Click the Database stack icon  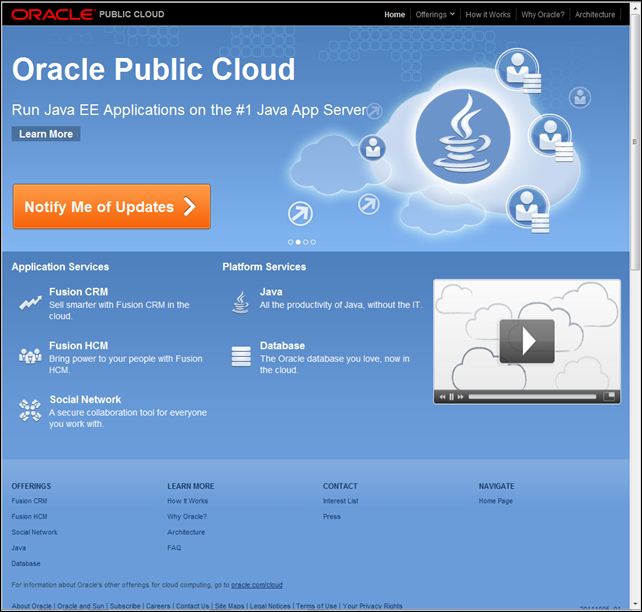pos(241,356)
